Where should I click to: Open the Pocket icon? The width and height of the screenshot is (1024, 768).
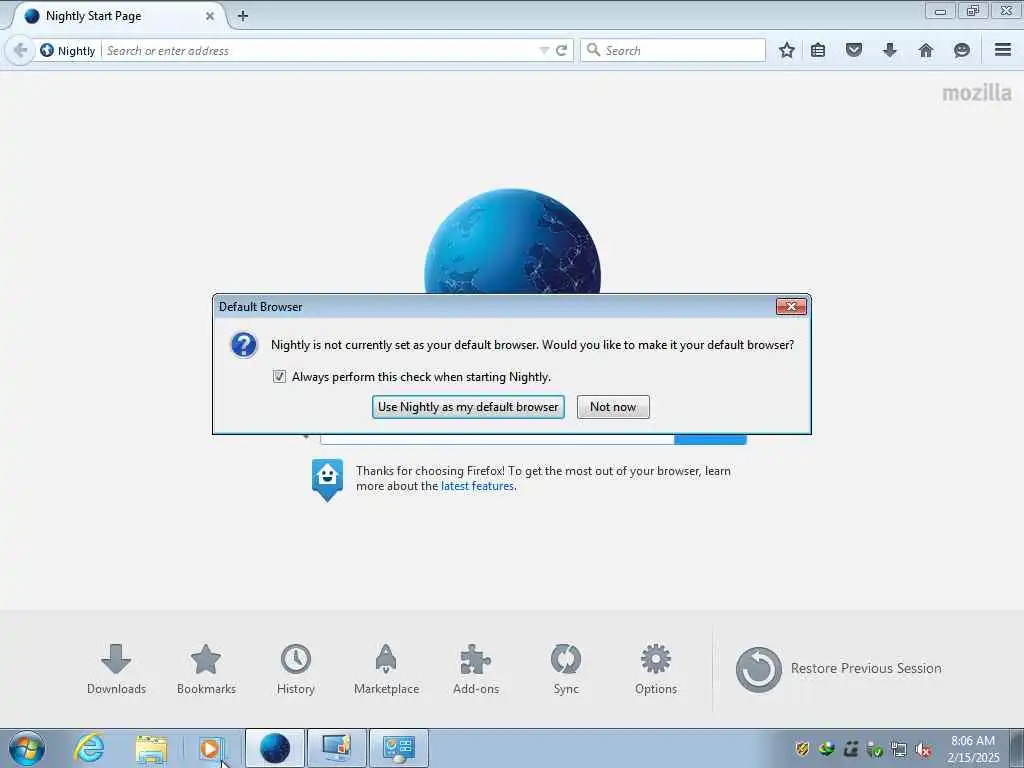point(854,50)
